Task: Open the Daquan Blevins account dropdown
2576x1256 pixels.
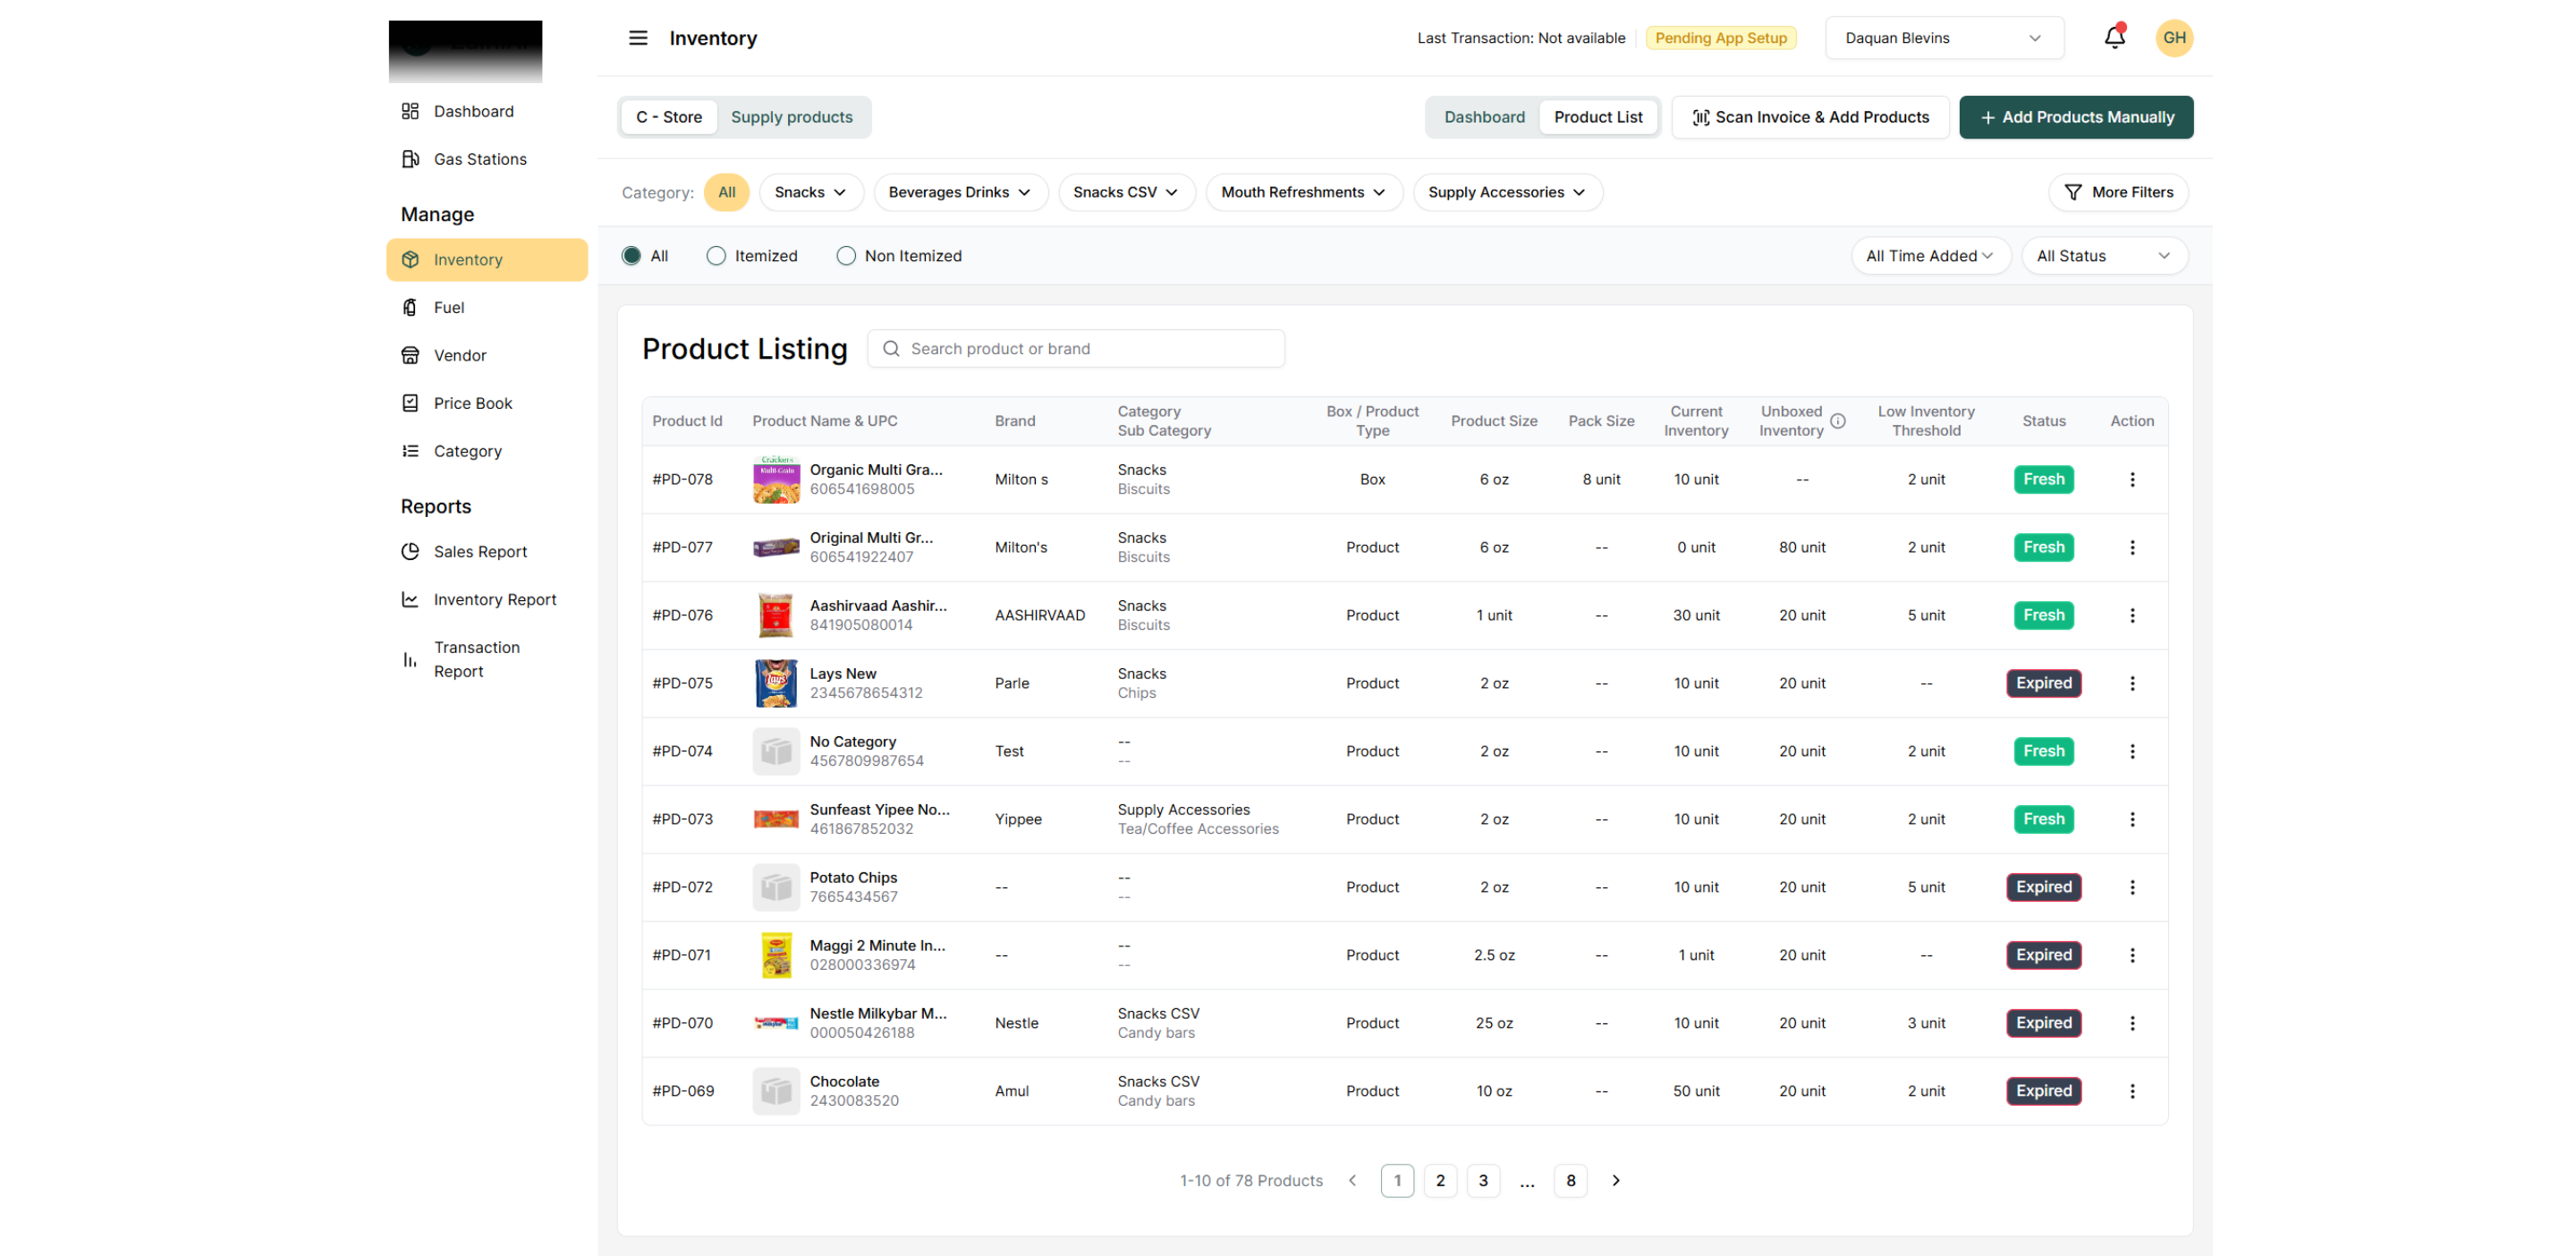Action: click(1943, 38)
